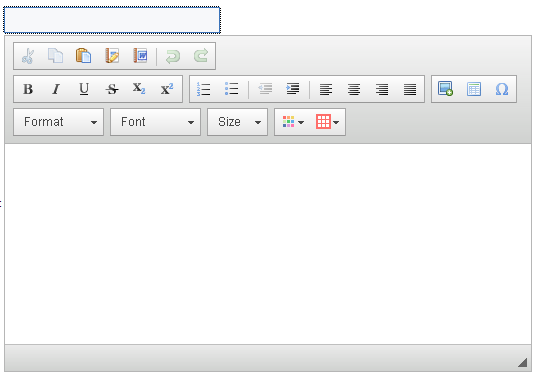Screen dimensions: 543x382
Task: Click the Paste clipboard icon
Action: (x=83, y=56)
